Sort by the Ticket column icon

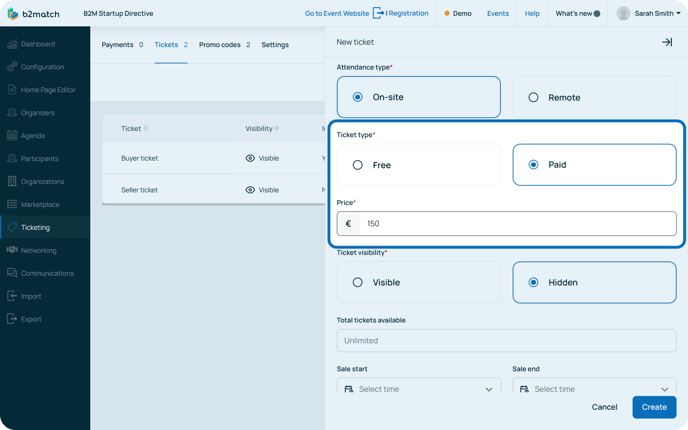[x=146, y=128]
